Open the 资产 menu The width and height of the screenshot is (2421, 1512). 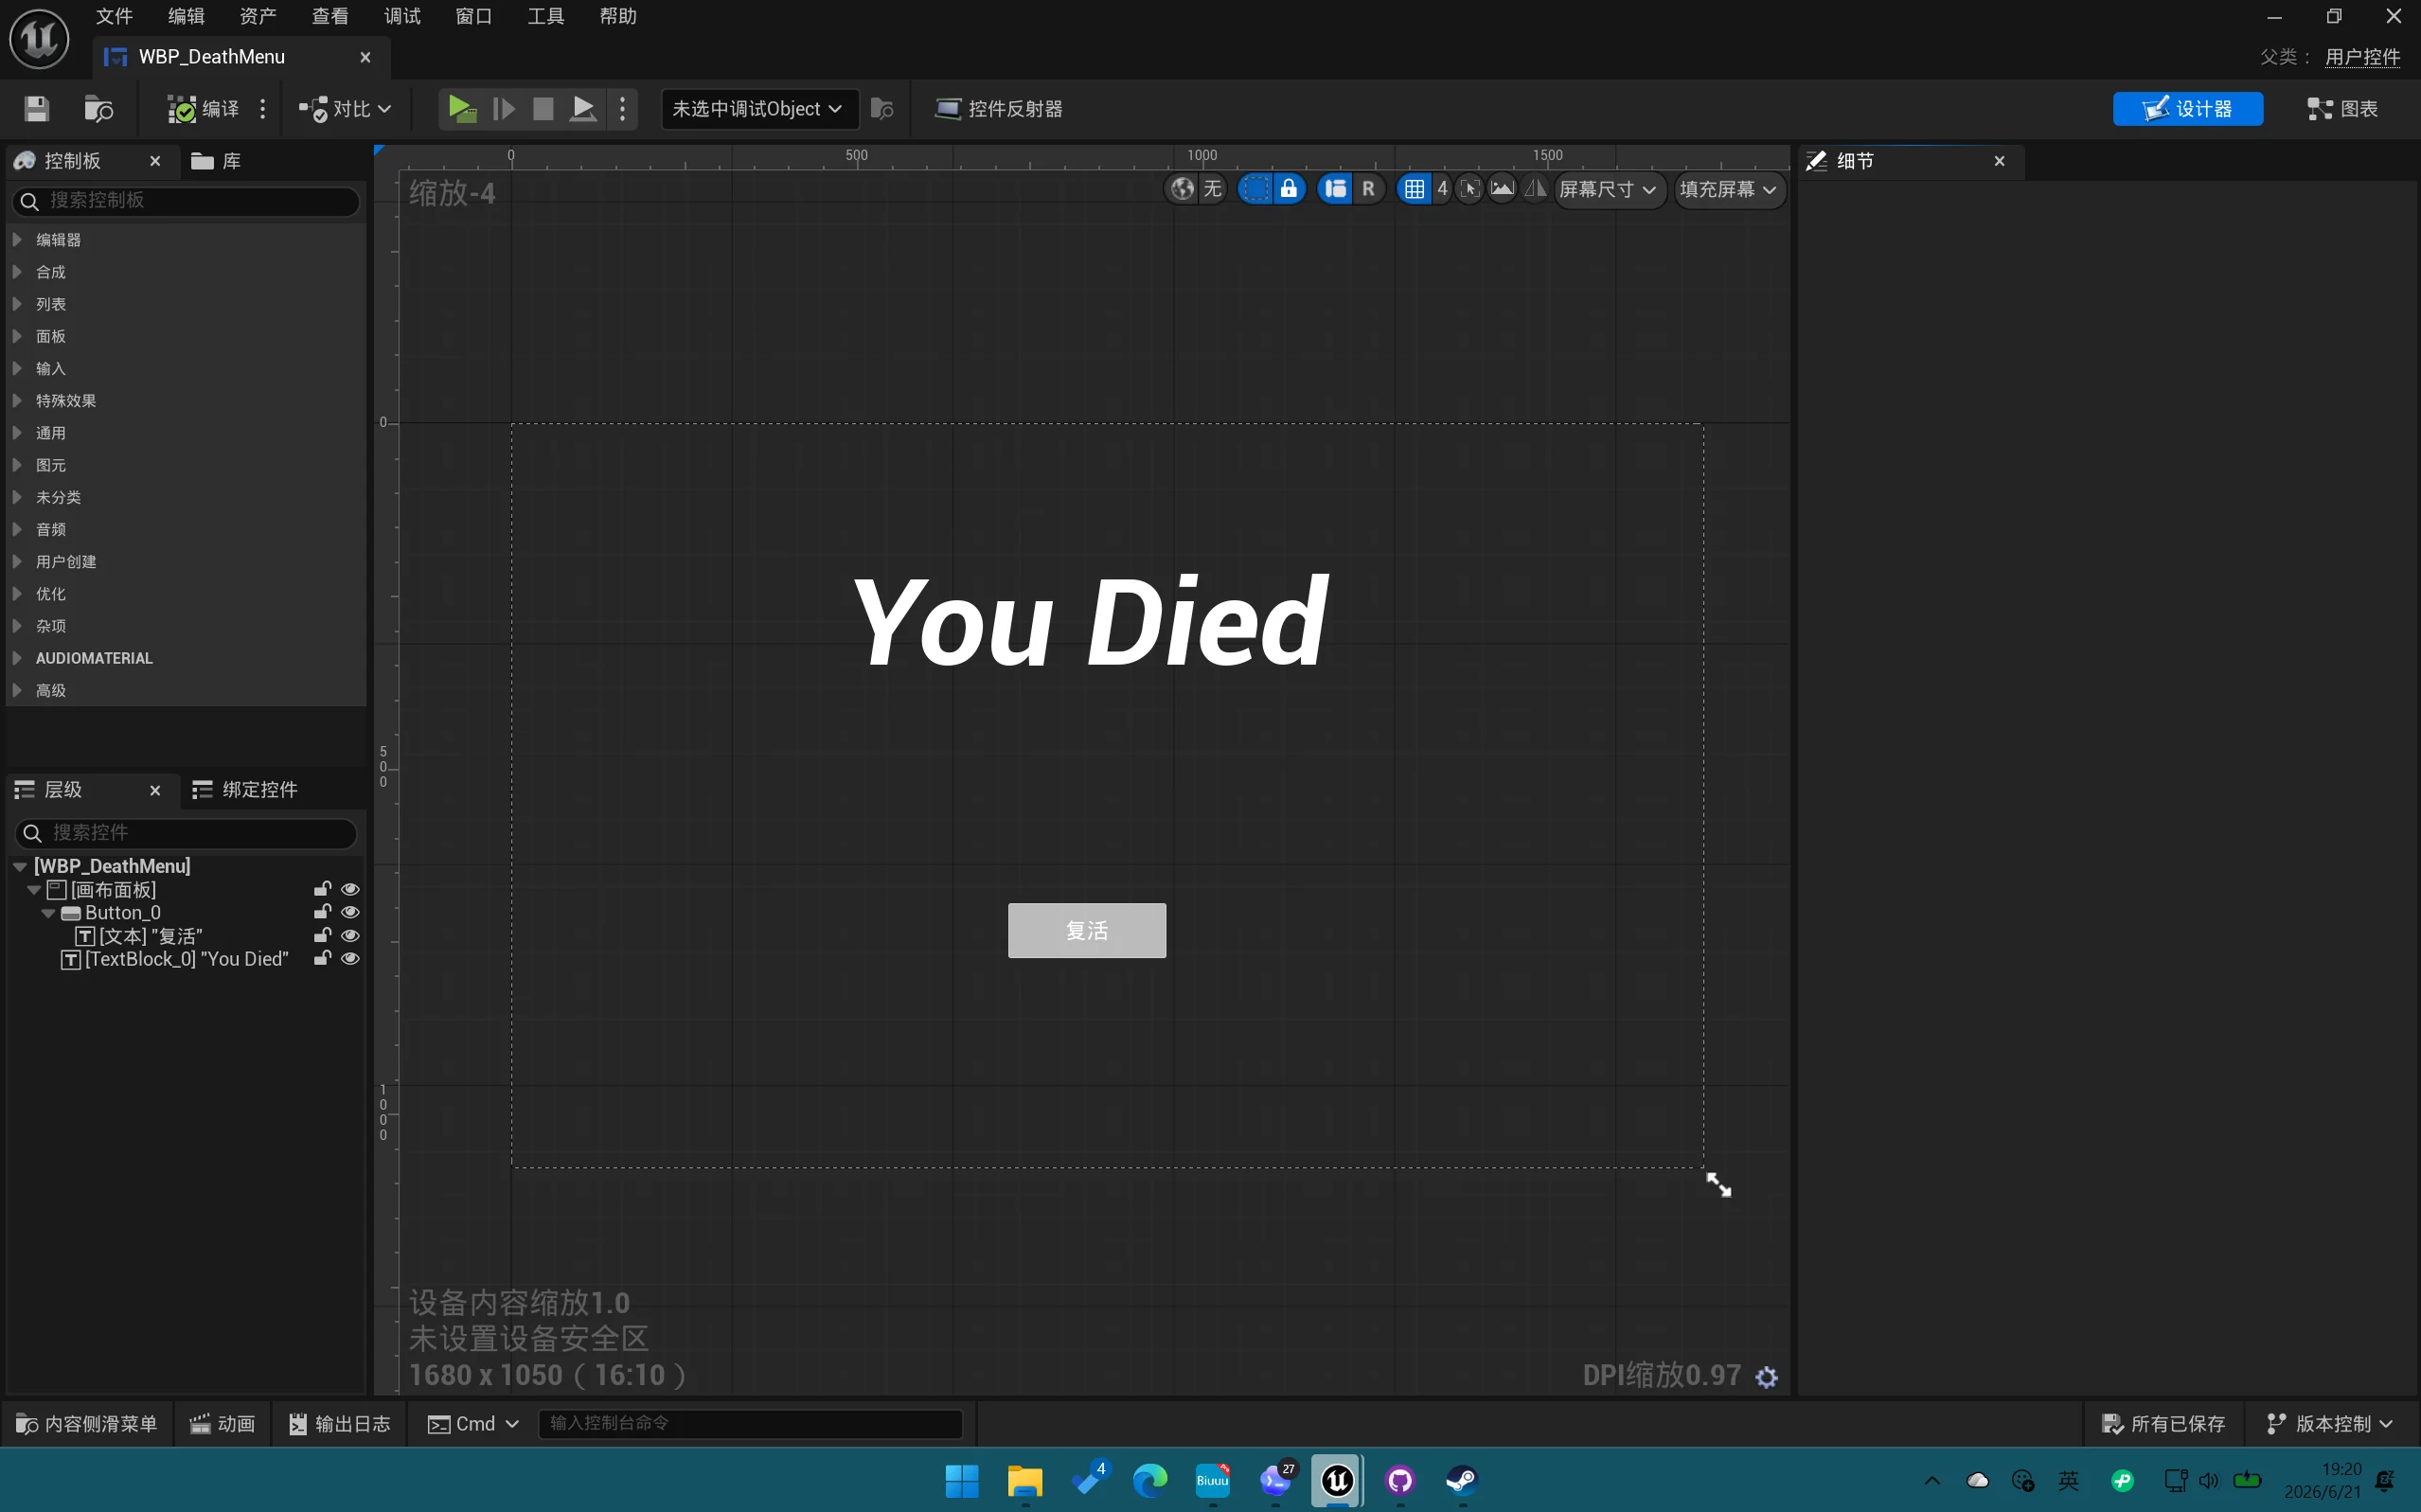pos(258,16)
